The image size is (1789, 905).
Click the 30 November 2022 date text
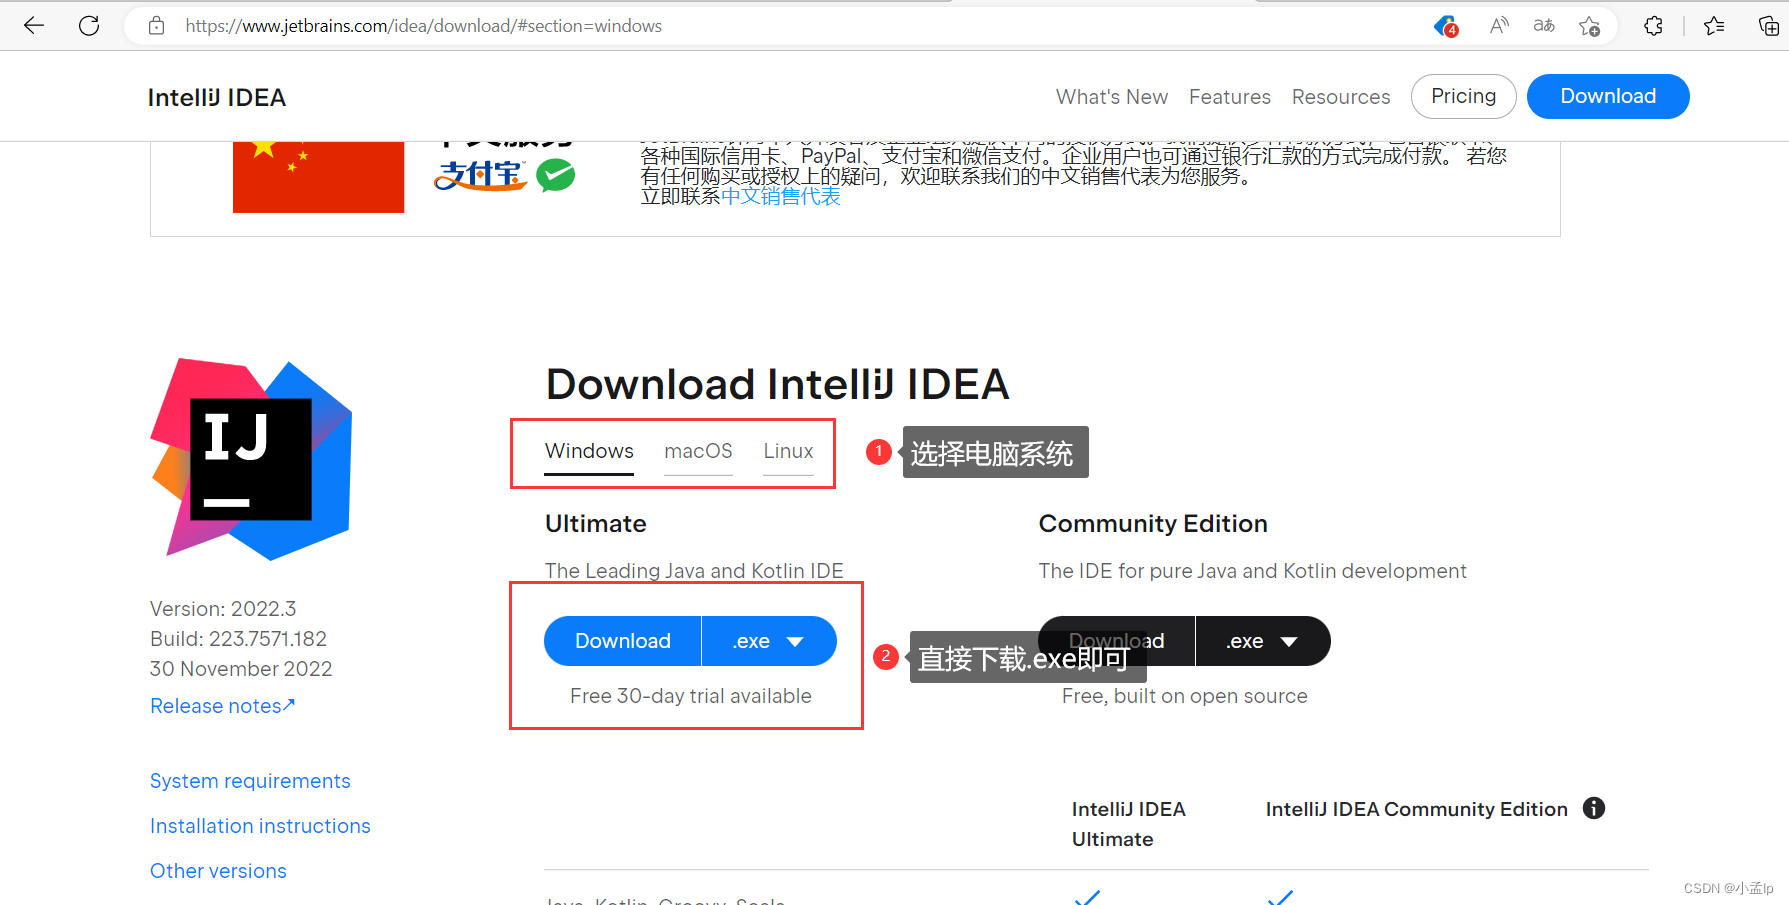point(241,669)
